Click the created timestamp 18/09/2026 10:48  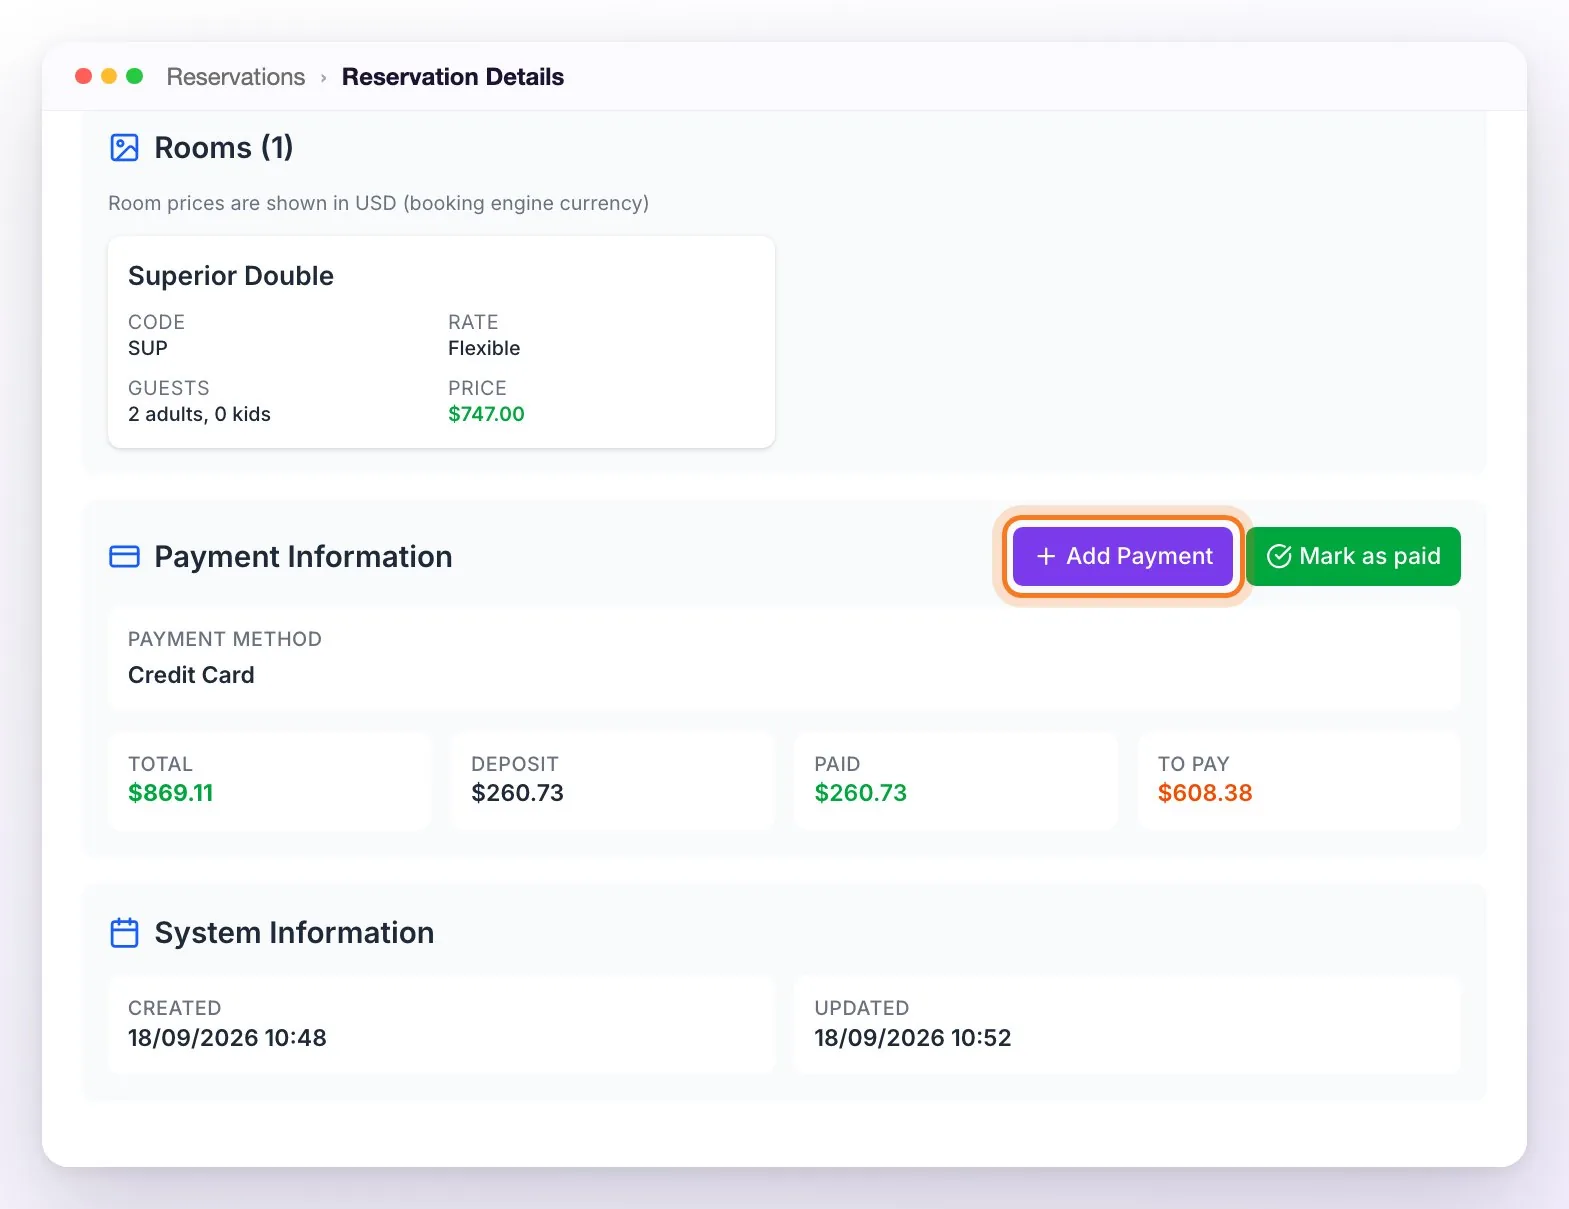pos(227,1038)
